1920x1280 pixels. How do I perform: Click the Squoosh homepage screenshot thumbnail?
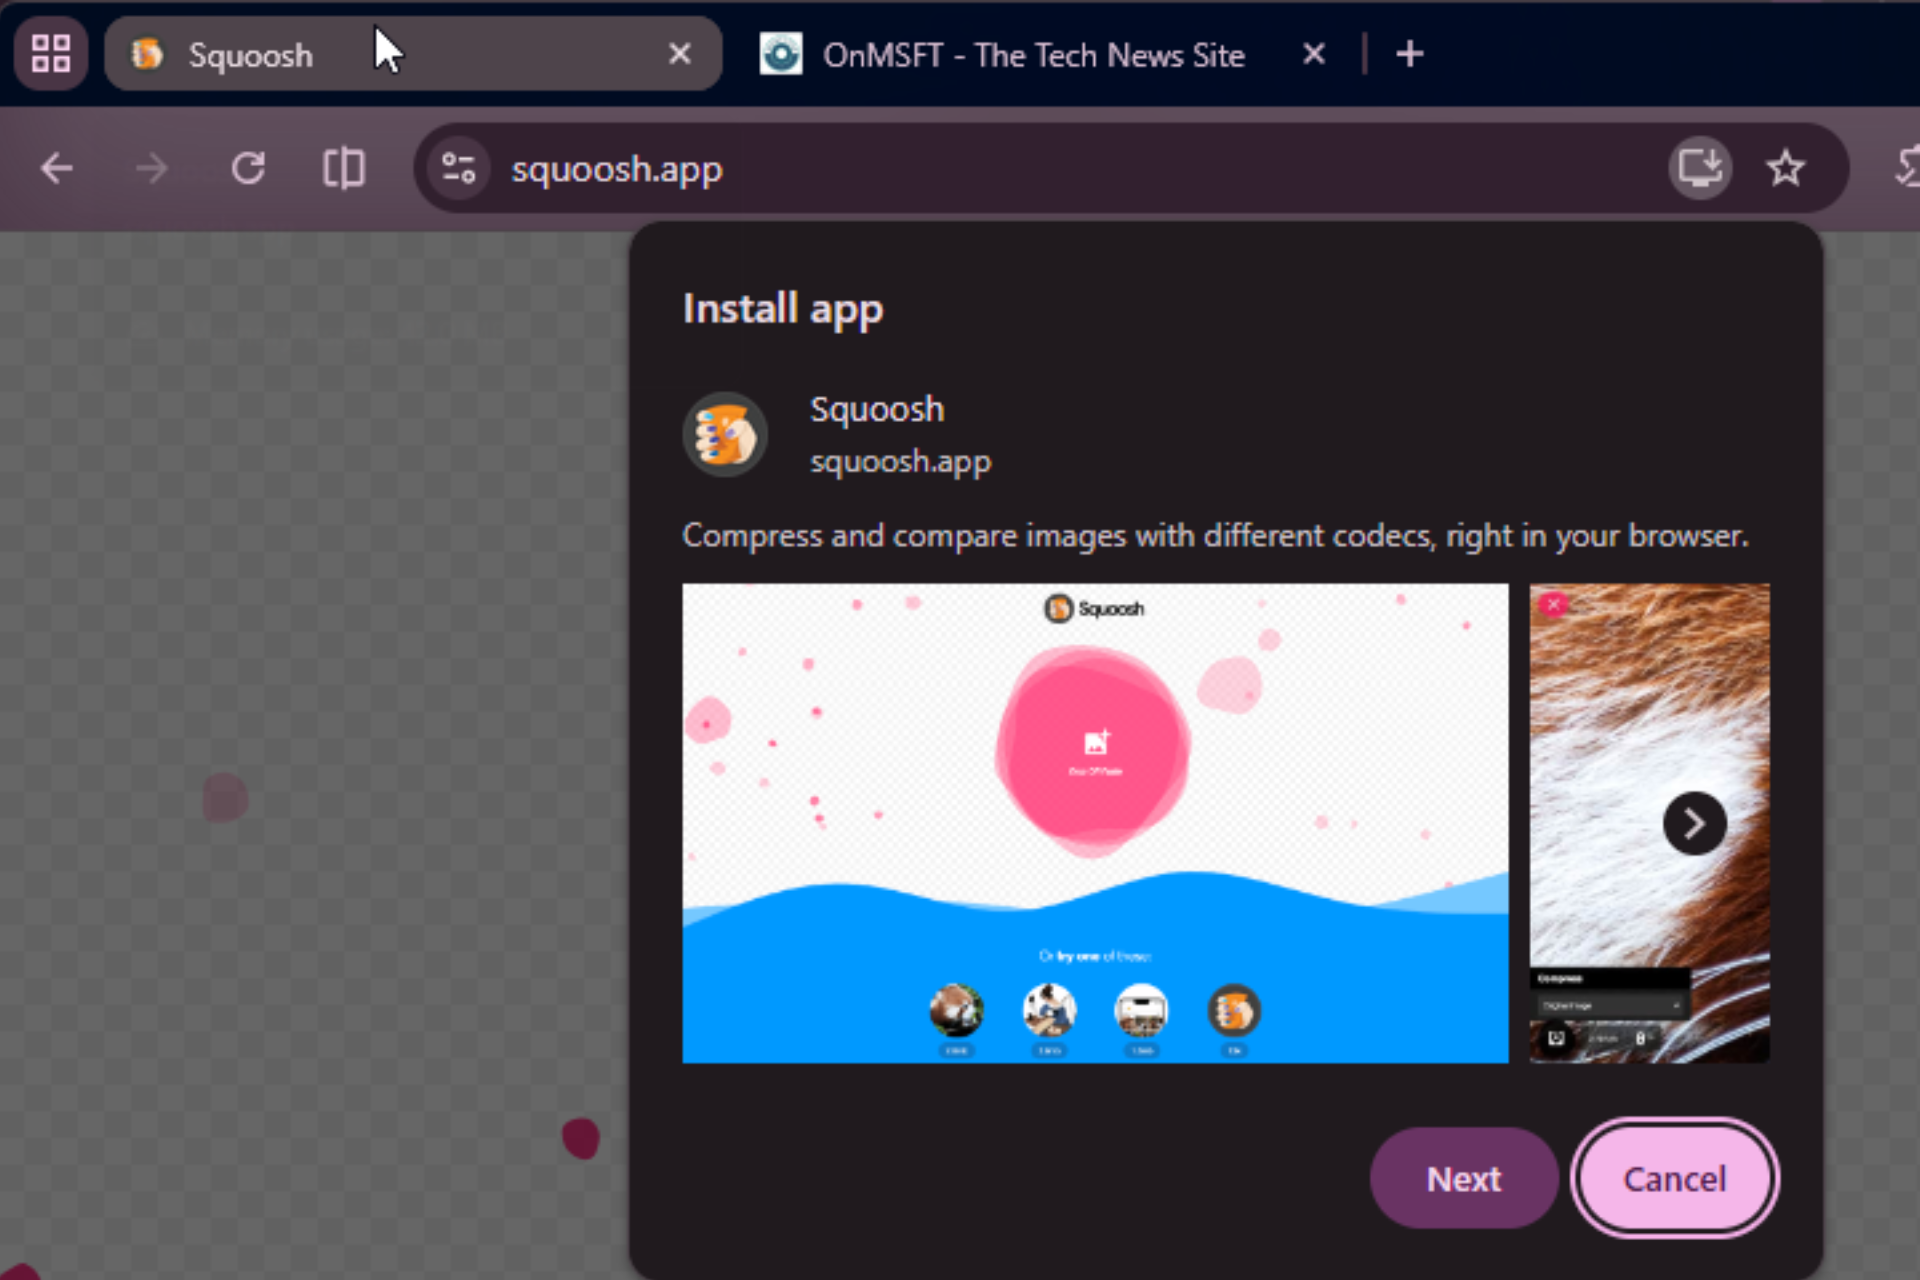tap(1095, 822)
